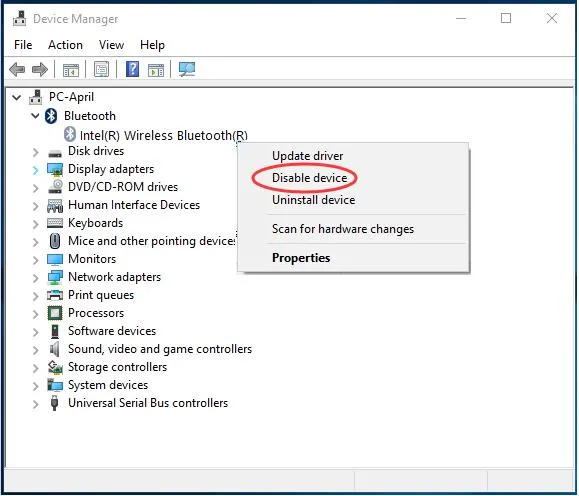Collapse the PC-April root node
This screenshot has width=579, height=496.
coord(17,98)
